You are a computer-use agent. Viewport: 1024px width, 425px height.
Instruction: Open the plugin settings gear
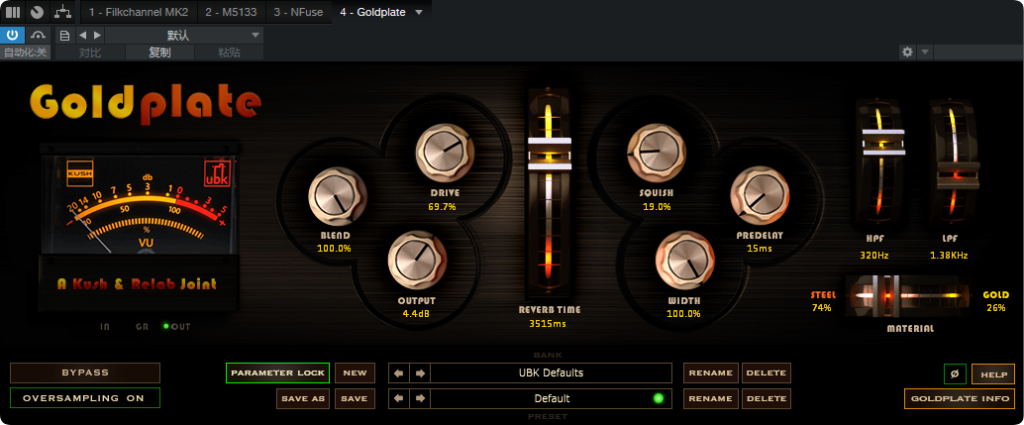click(906, 52)
